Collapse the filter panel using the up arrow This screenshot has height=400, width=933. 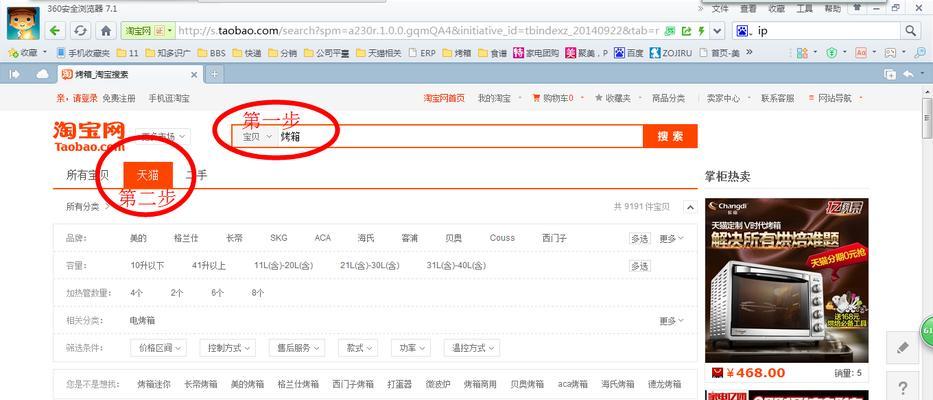pyautogui.click(x=690, y=207)
